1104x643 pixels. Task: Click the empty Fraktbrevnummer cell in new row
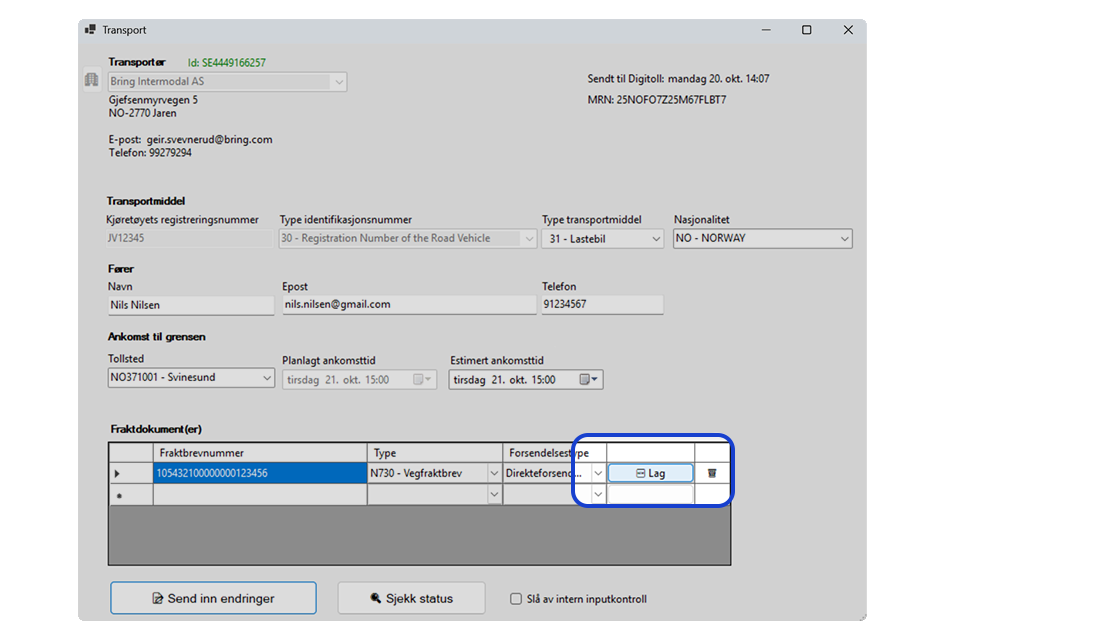260,495
